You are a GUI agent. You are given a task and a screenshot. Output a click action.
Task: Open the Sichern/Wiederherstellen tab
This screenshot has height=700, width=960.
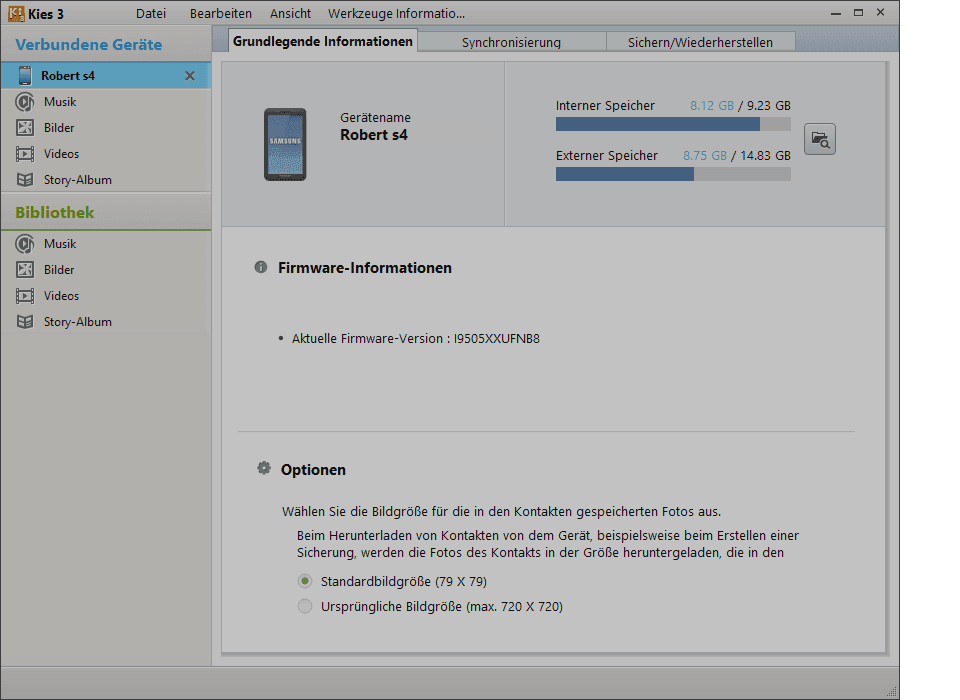pyautogui.click(x=700, y=42)
